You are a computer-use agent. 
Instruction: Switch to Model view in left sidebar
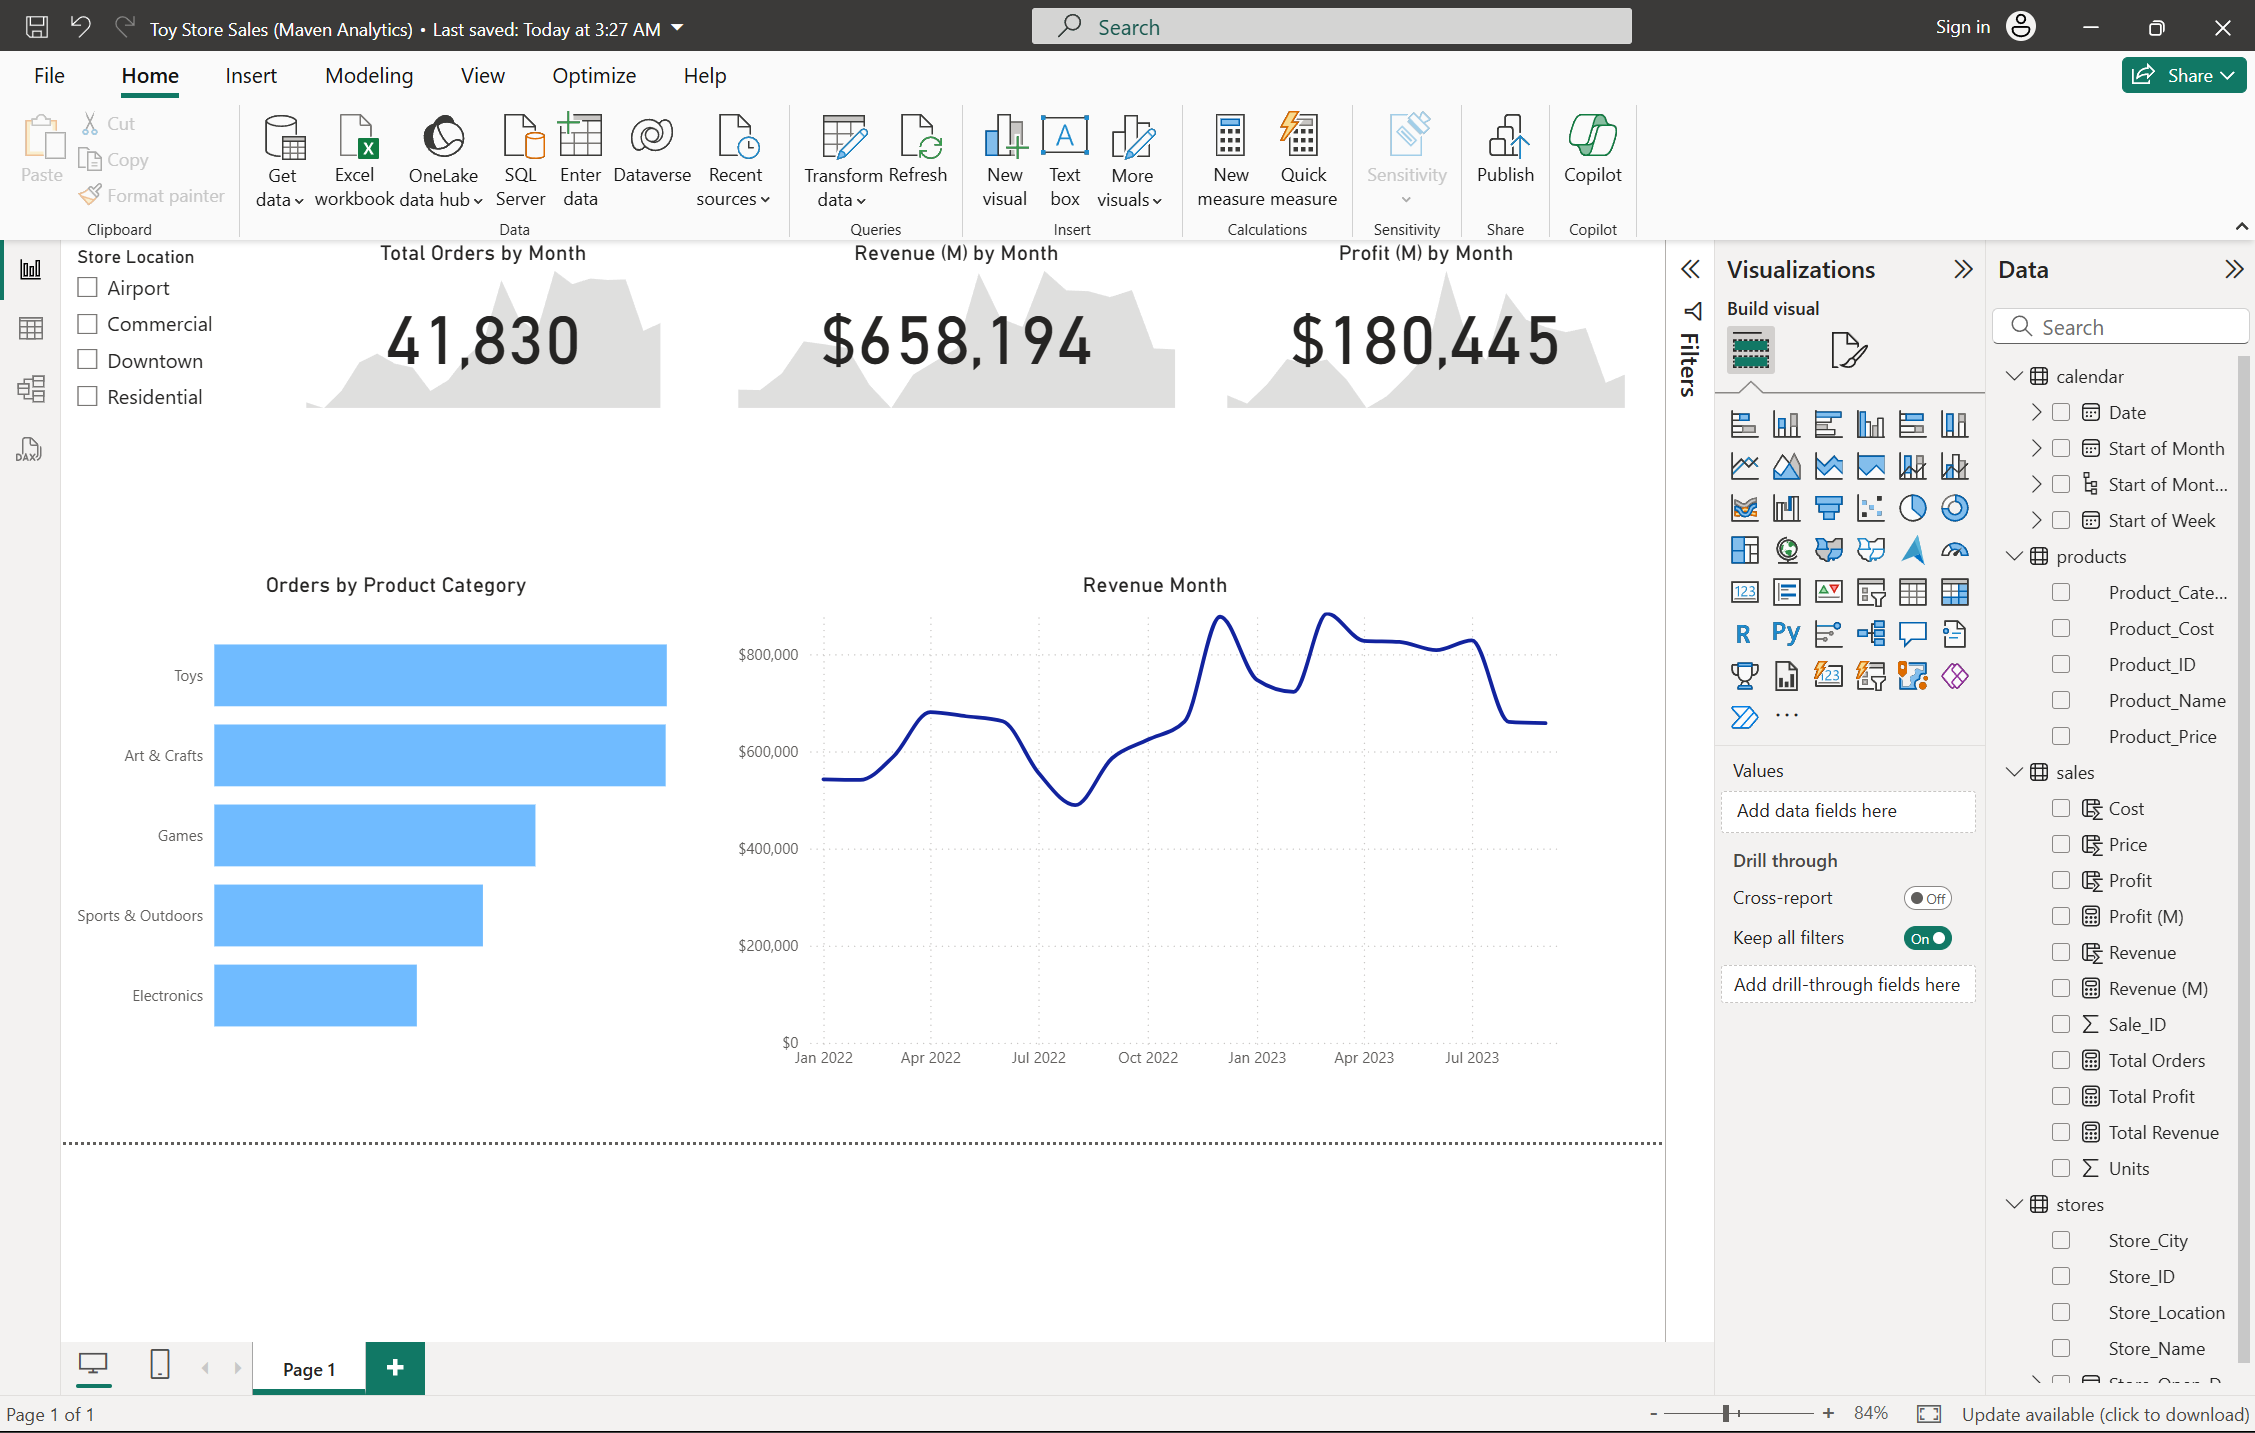(x=31, y=389)
